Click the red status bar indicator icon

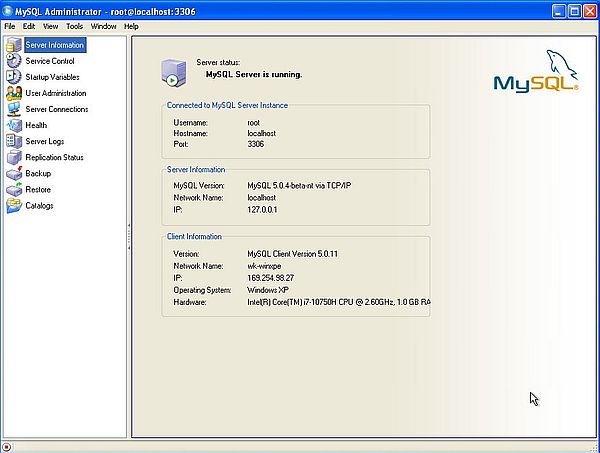pos(7,446)
